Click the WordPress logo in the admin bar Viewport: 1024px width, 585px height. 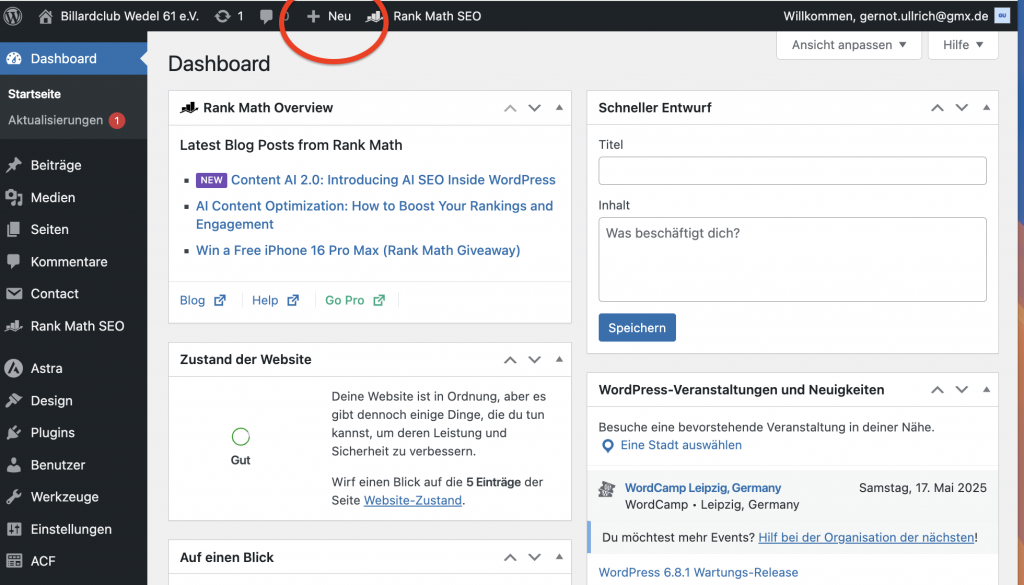tap(13, 16)
